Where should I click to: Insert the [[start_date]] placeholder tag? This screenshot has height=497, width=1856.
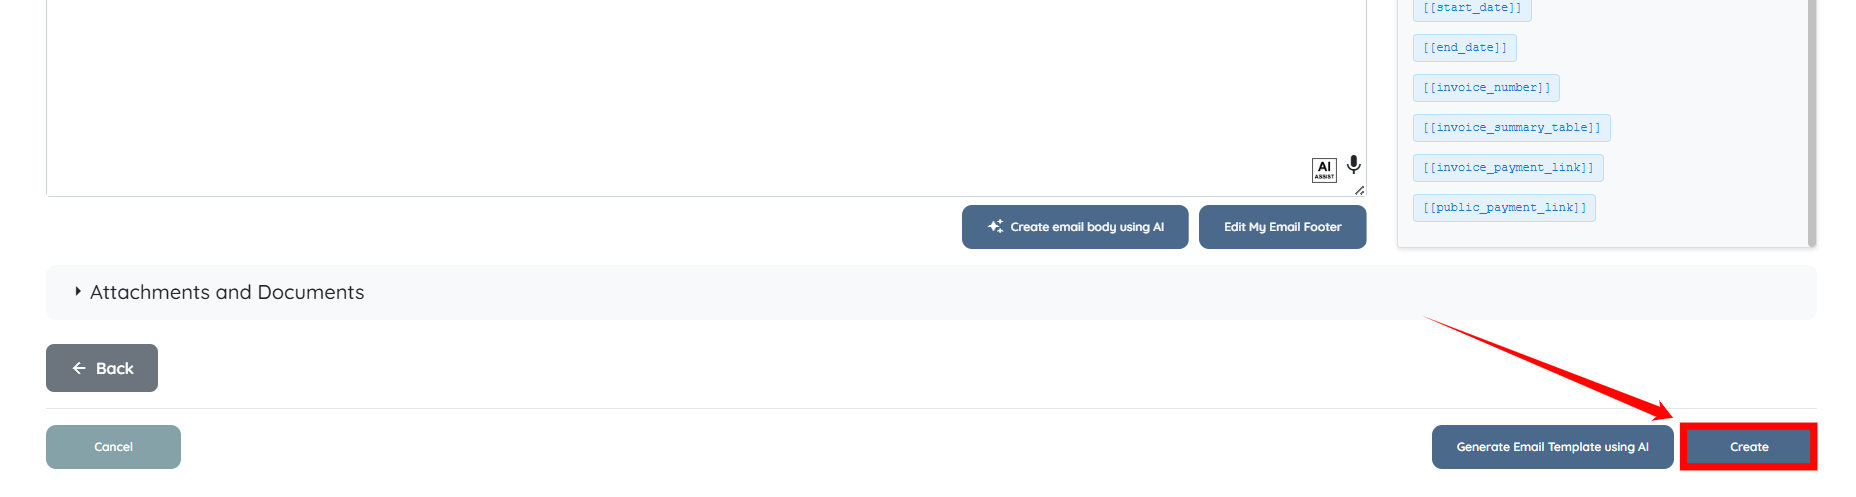(x=1471, y=8)
